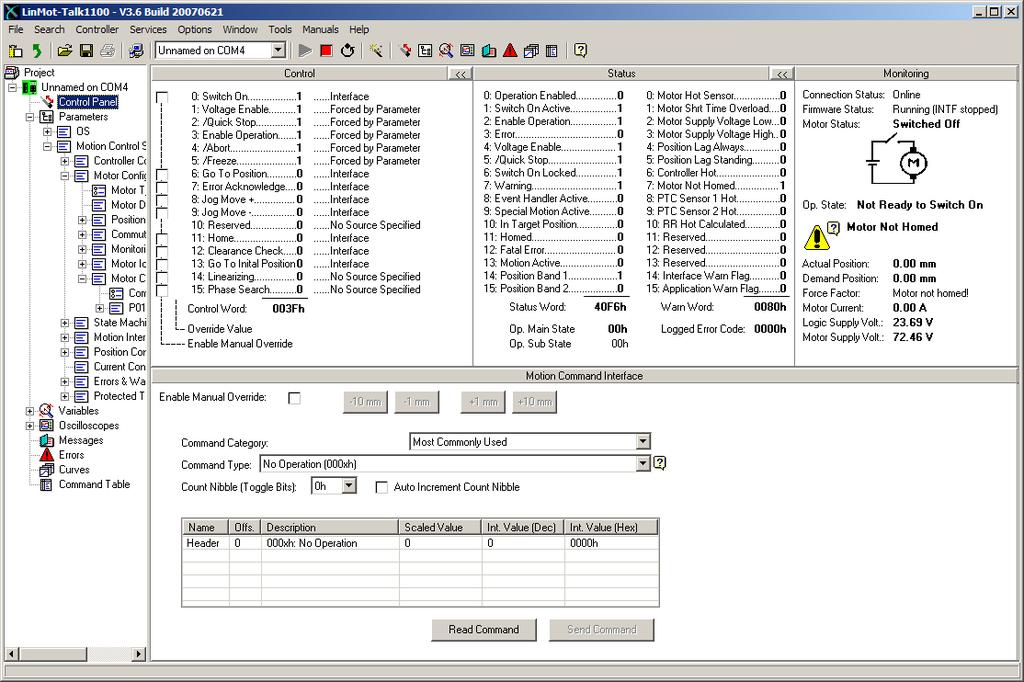Select Command Table in project tree
Viewport: 1024px width, 682px height.
[94, 485]
